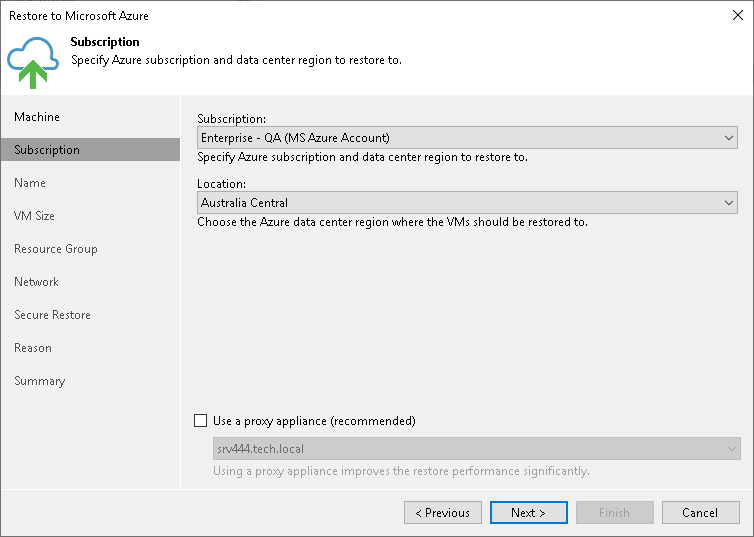This screenshot has width=754, height=537.
Task: Click the Previous button
Action: point(443,512)
